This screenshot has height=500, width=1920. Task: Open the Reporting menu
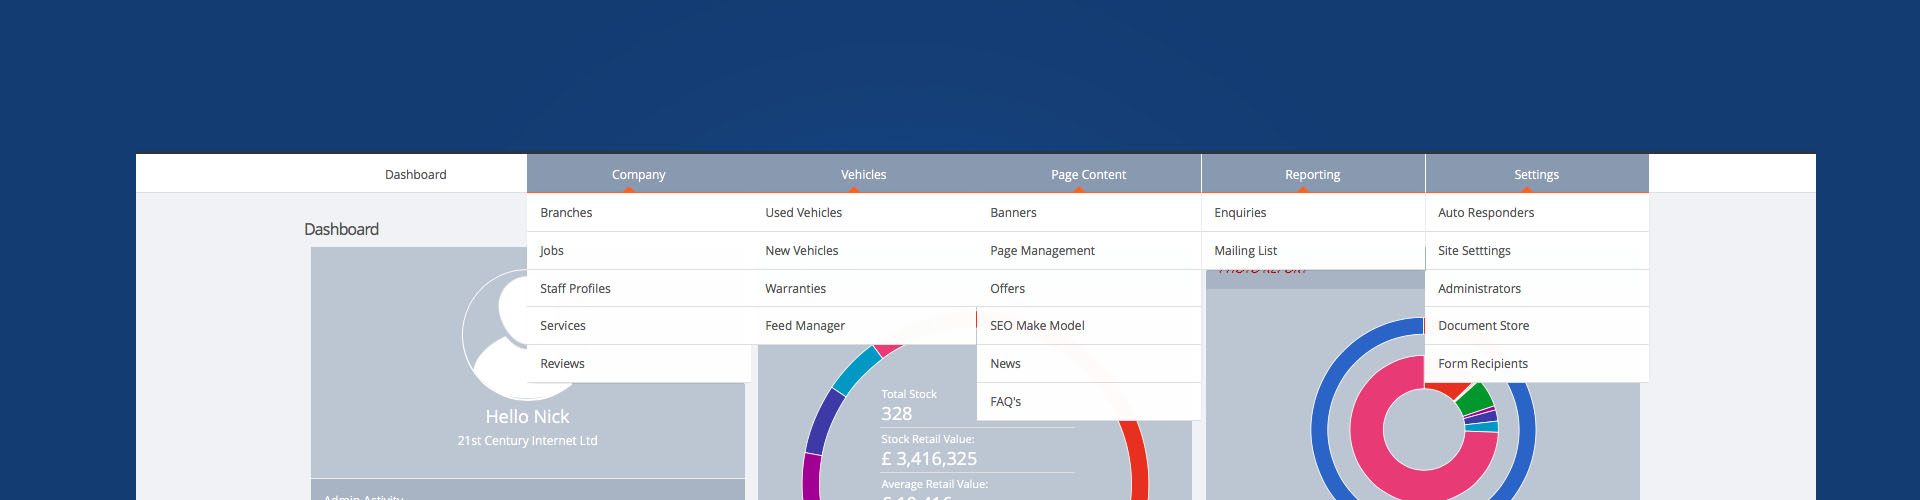(x=1313, y=174)
